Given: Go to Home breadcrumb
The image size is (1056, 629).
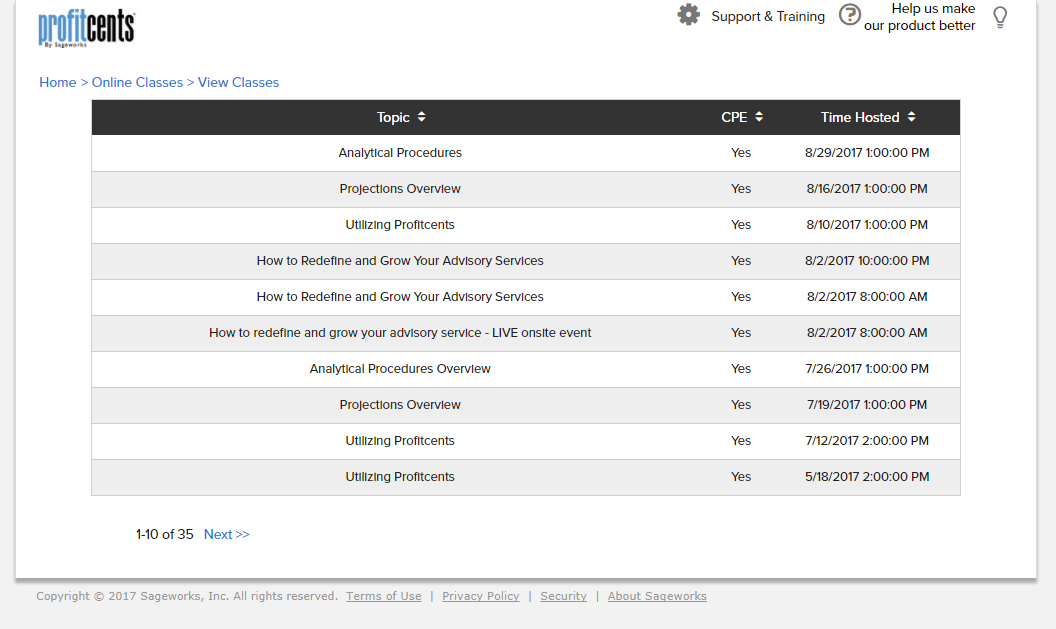Looking at the screenshot, I should (57, 82).
